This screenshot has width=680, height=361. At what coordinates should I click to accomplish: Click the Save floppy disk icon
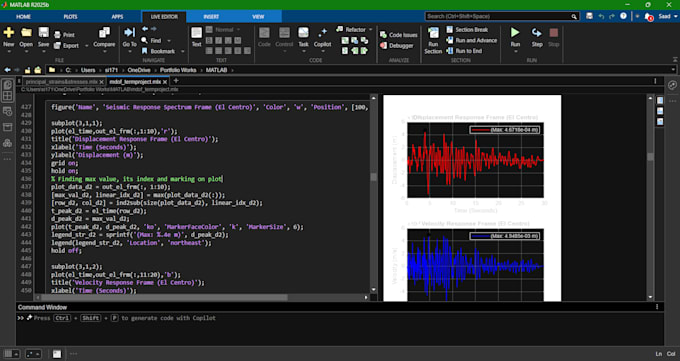(x=43, y=33)
